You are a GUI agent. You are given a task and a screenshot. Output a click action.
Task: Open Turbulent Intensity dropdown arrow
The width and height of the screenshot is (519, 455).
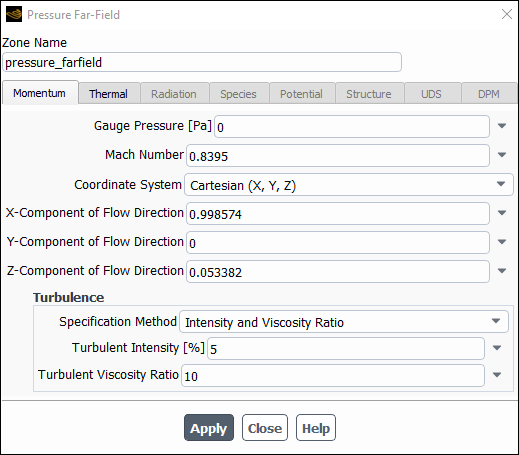point(497,348)
